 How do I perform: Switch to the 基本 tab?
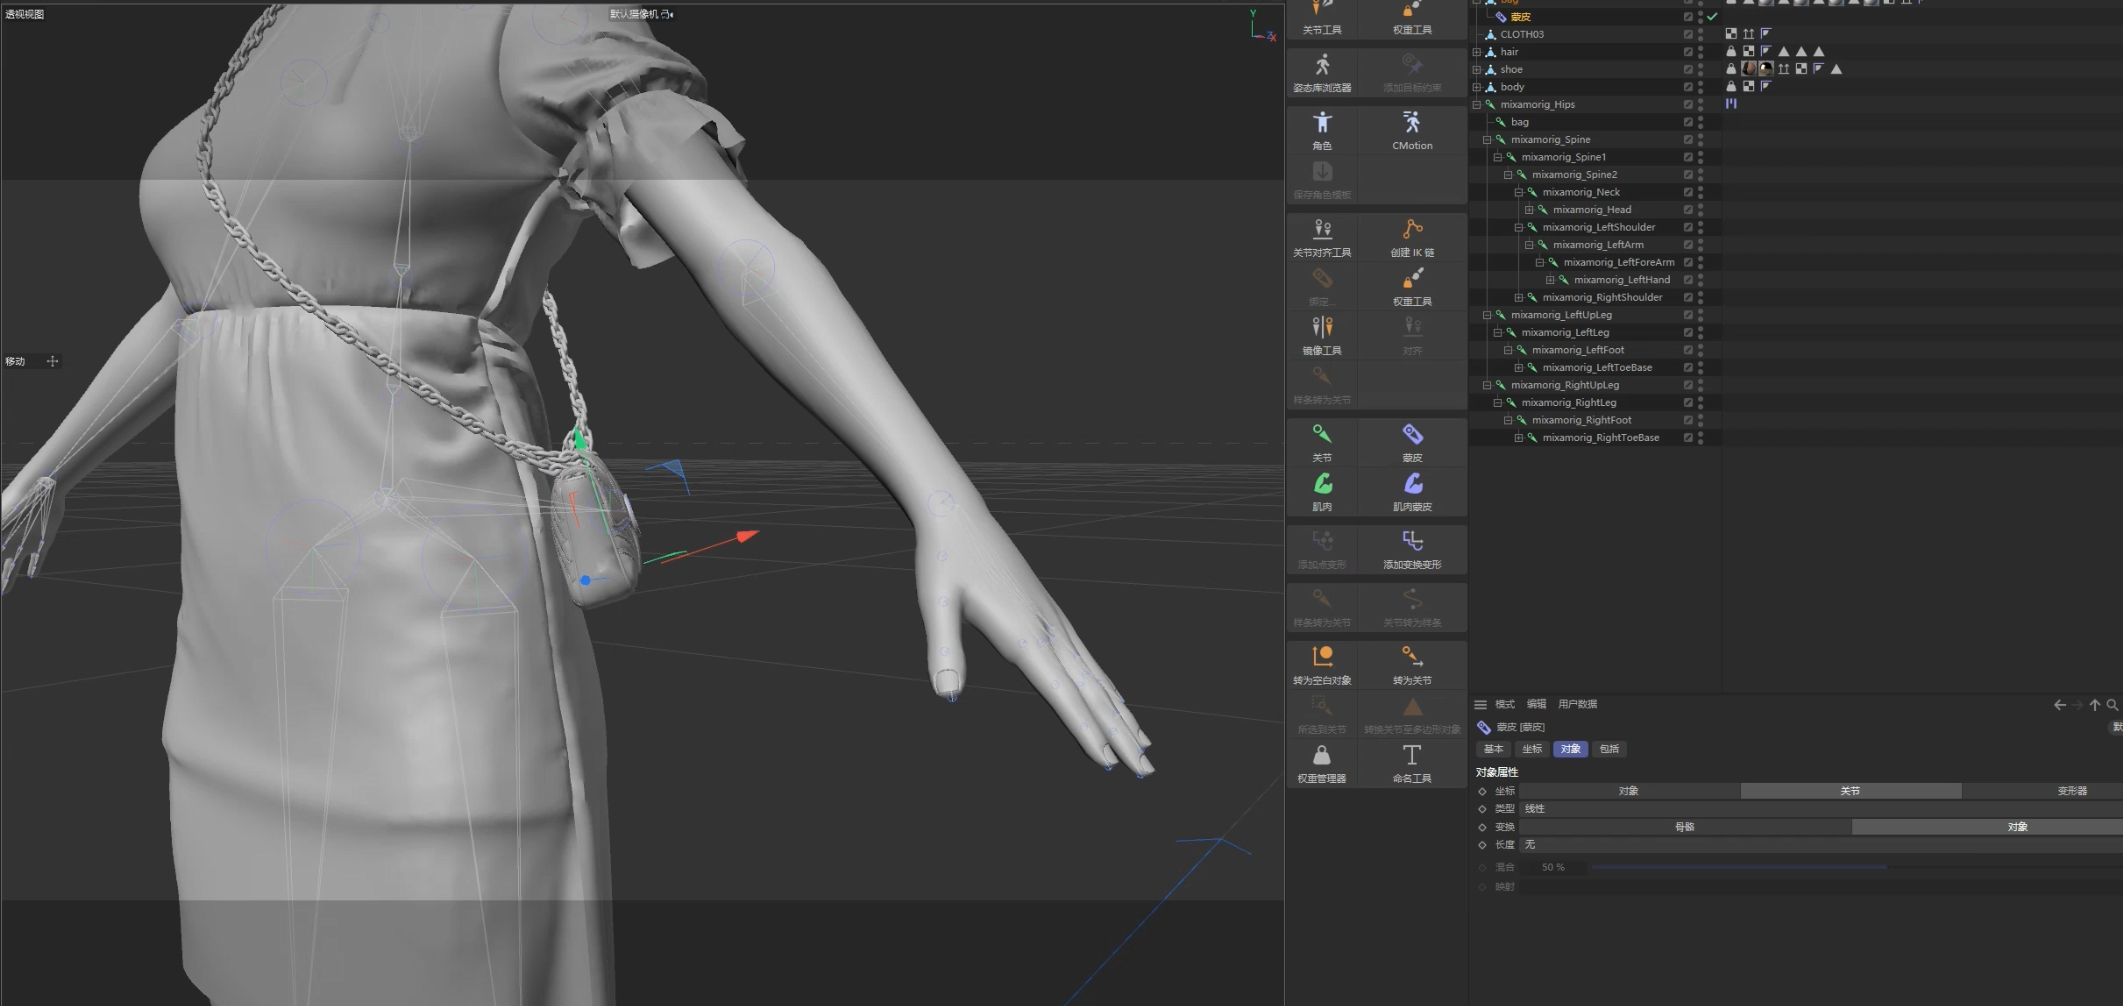(1494, 749)
